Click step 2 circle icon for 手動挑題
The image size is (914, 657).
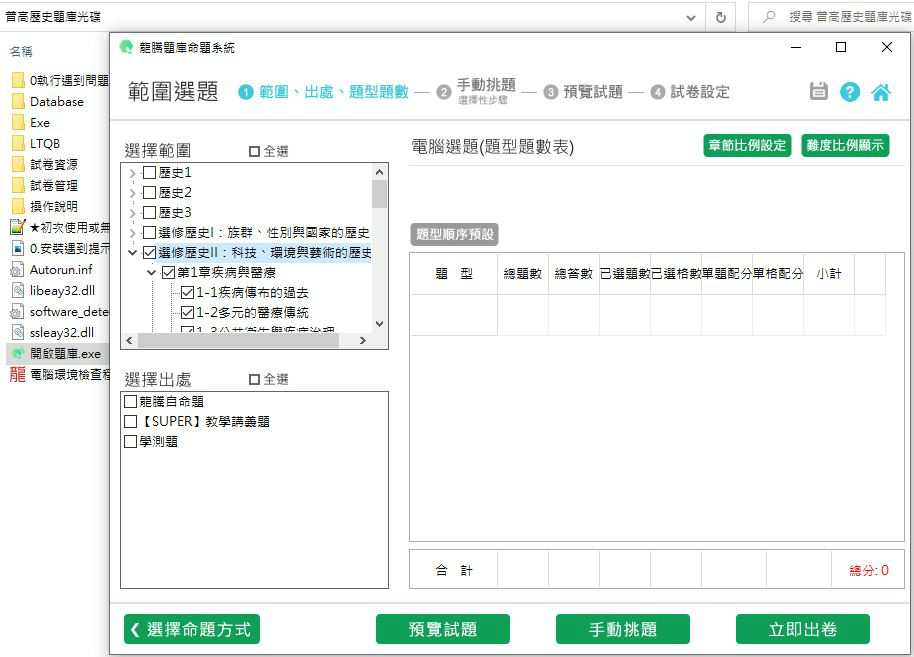pos(444,92)
